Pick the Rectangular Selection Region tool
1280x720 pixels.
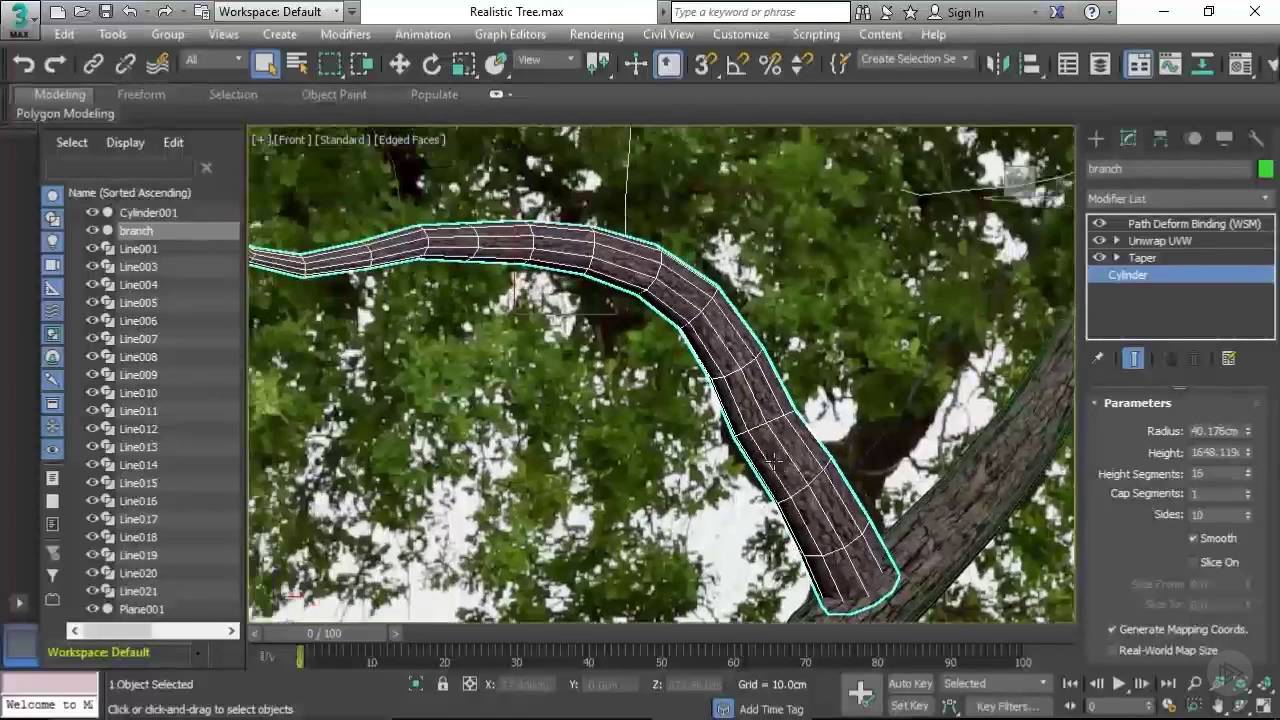pyautogui.click(x=330, y=64)
